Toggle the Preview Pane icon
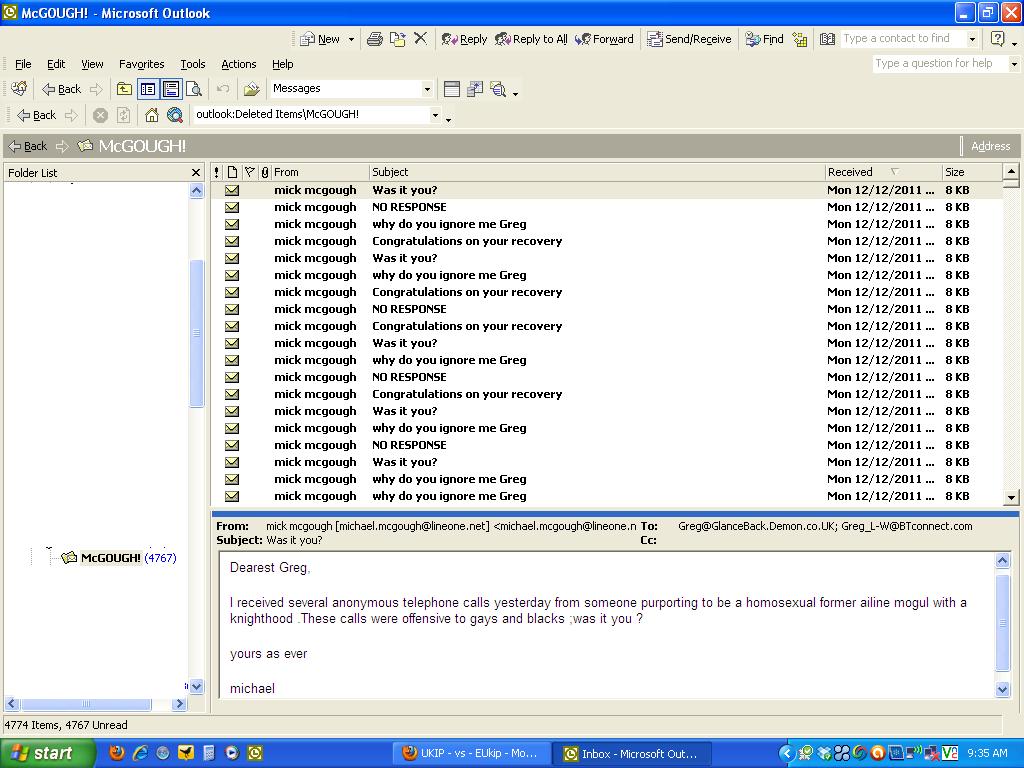1024x768 pixels. (x=171, y=89)
